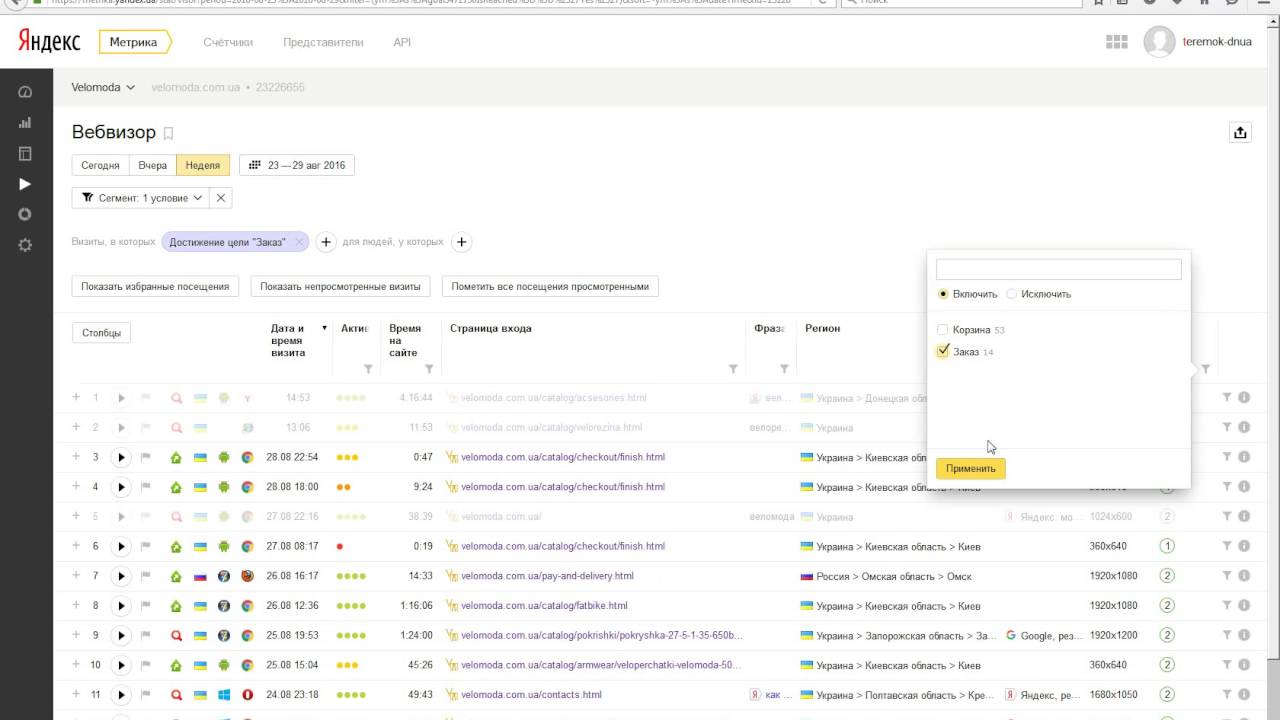
Task: Switch to the Сегодня period tab
Action: [100, 165]
